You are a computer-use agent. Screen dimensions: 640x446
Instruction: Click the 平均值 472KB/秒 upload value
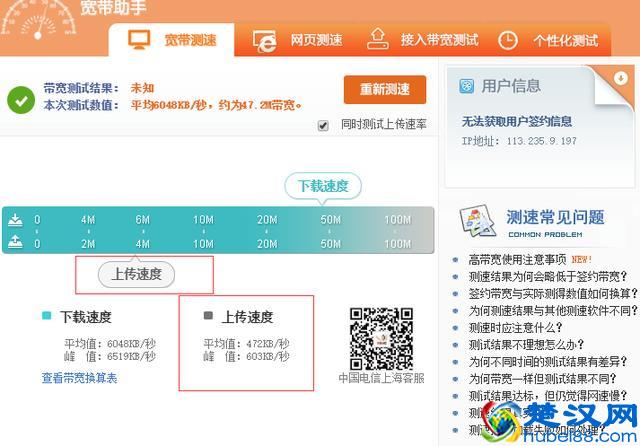pos(247,344)
